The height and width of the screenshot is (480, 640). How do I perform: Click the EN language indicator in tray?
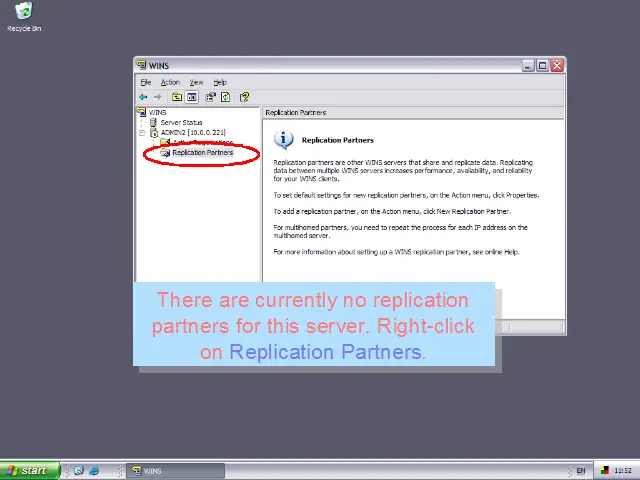(581, 470)
